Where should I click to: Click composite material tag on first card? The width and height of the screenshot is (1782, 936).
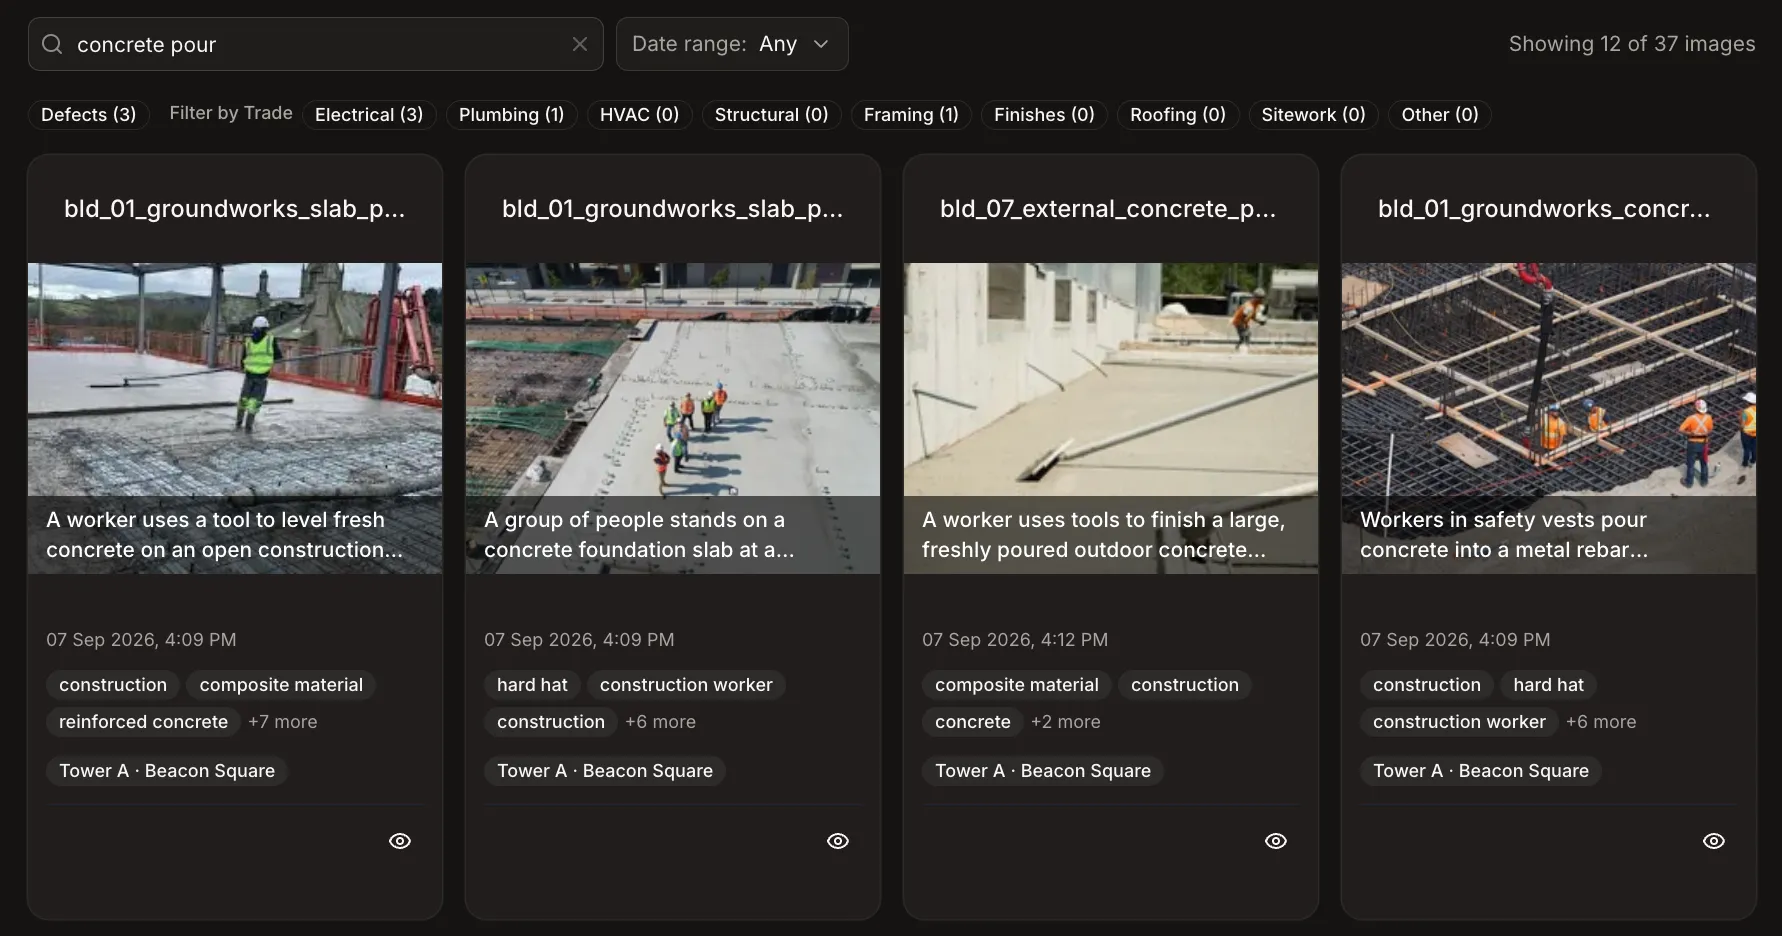tap(281, 685)
